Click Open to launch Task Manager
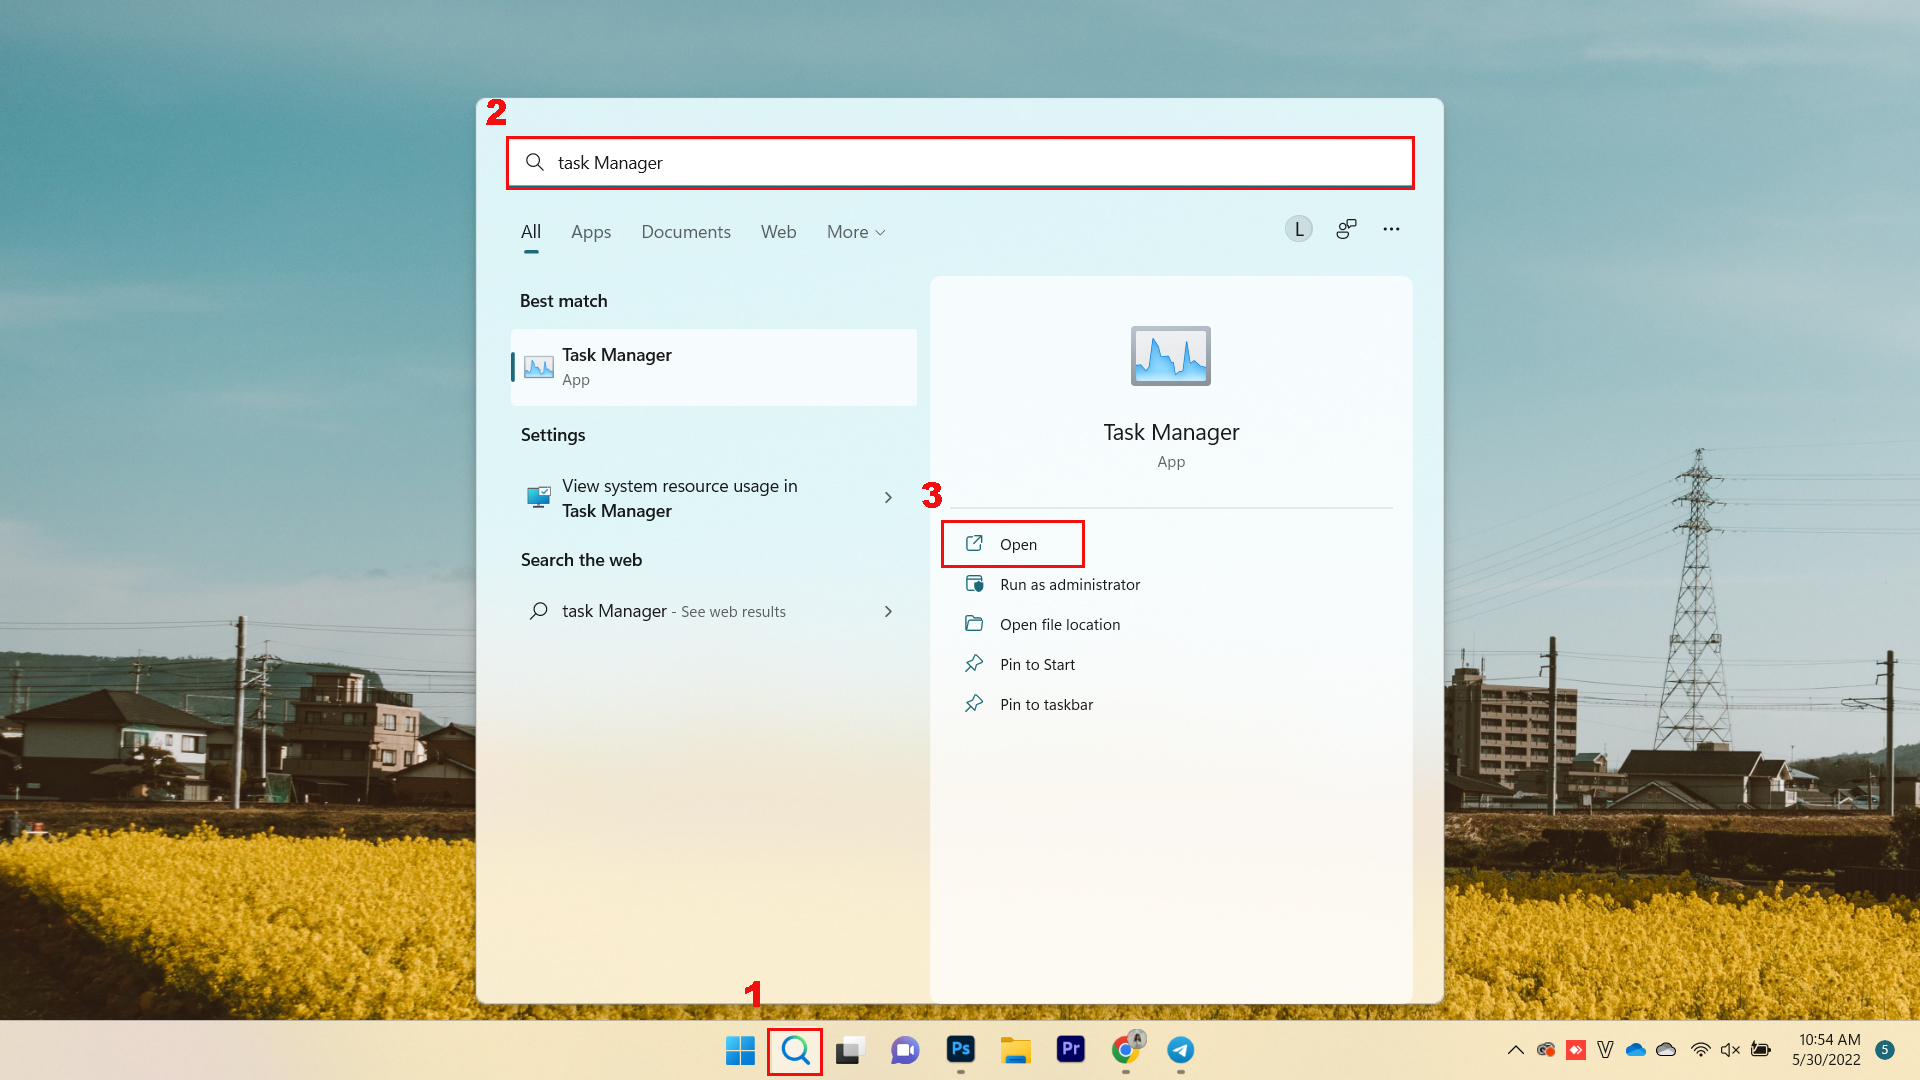The width and height of the screenshot is (1920, 1080). click(x=1015, y=543)
